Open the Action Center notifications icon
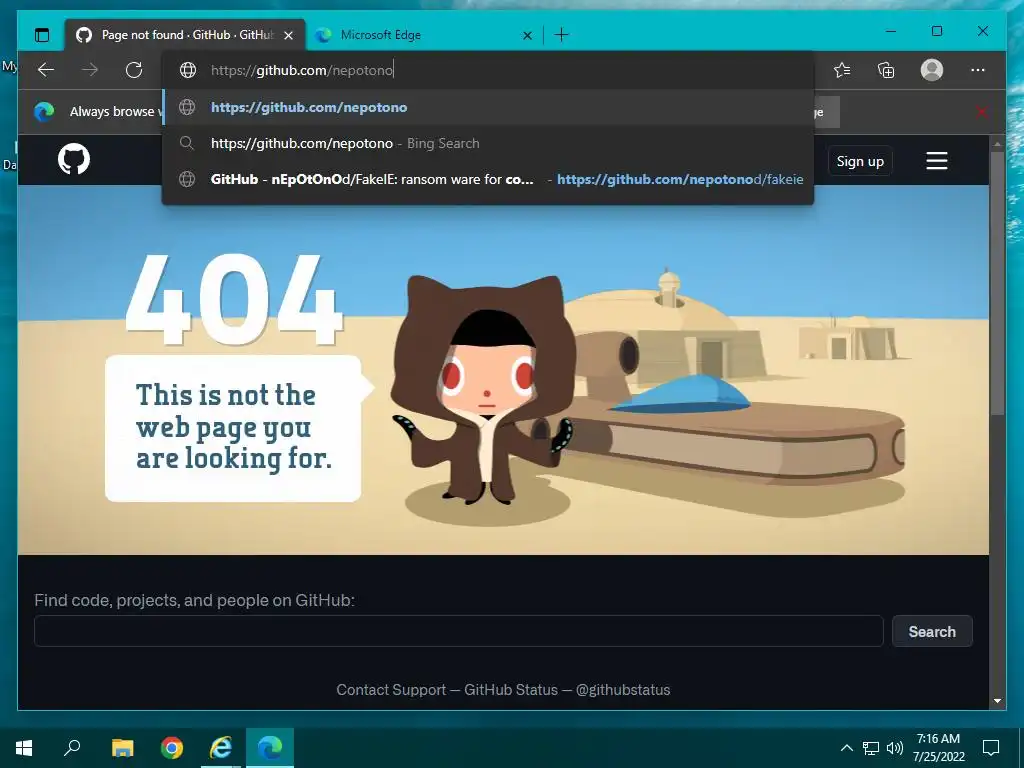 pos(991,748)
